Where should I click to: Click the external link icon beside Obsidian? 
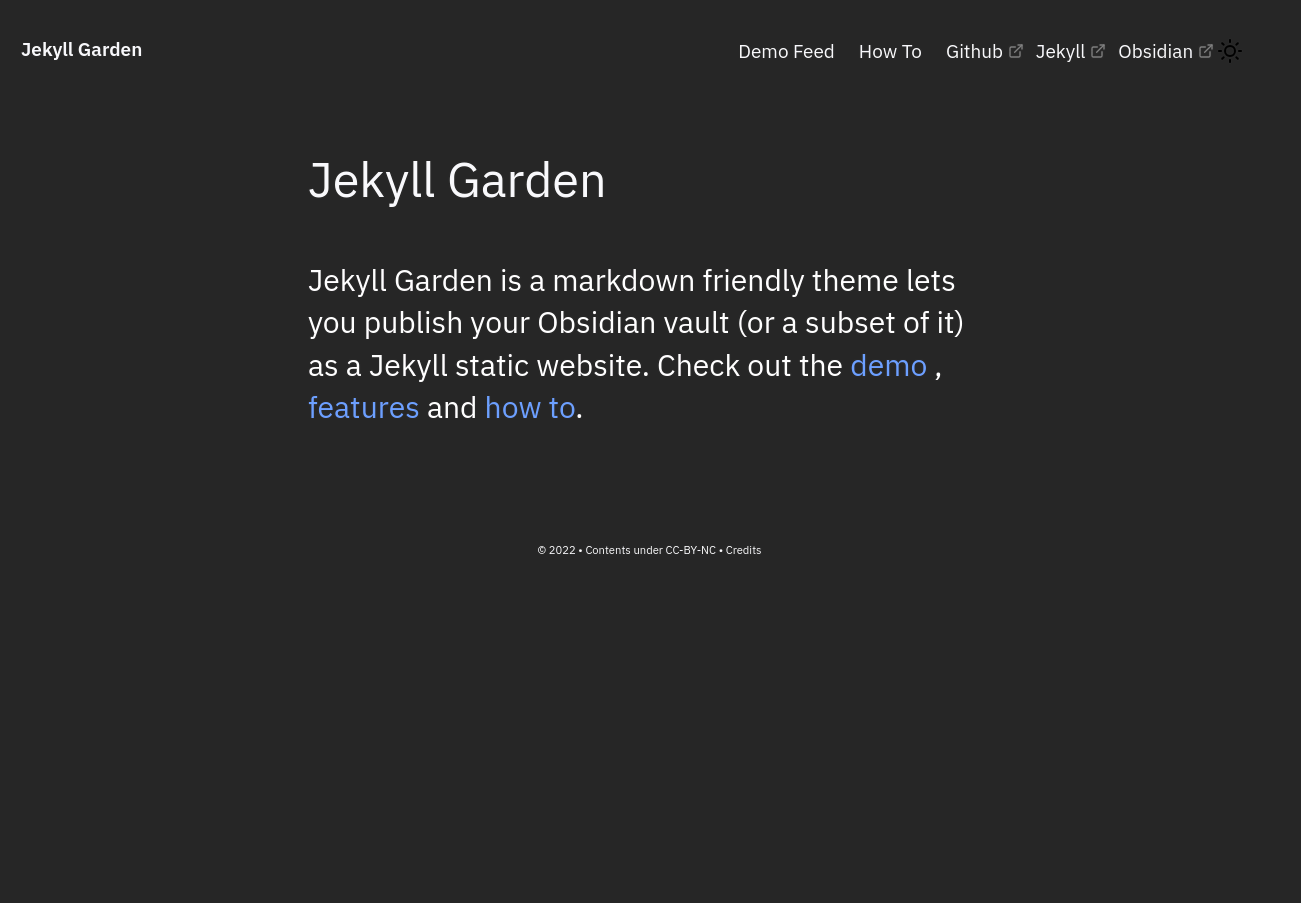click(x=1205, y=49)
